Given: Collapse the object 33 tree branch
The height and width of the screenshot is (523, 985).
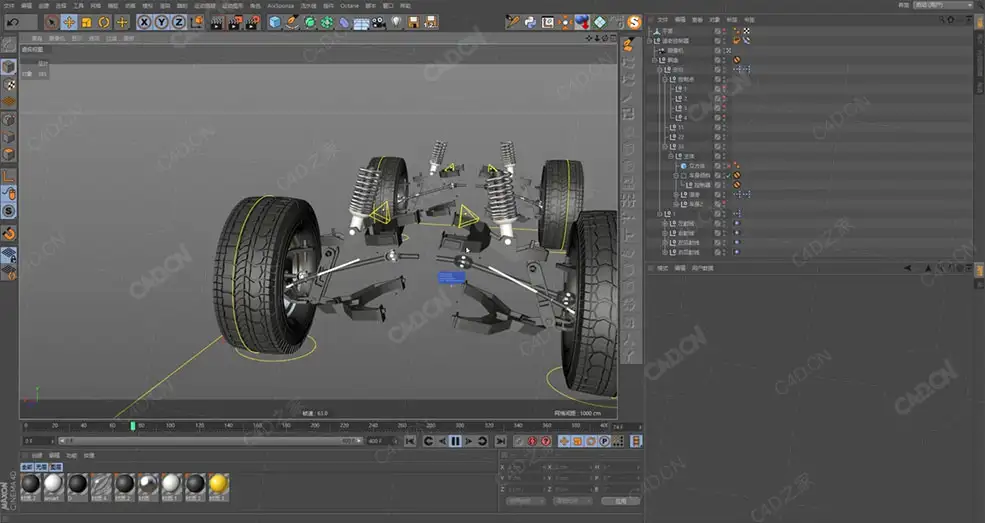Looking at the screenshot, I should [x=665, y=146].
